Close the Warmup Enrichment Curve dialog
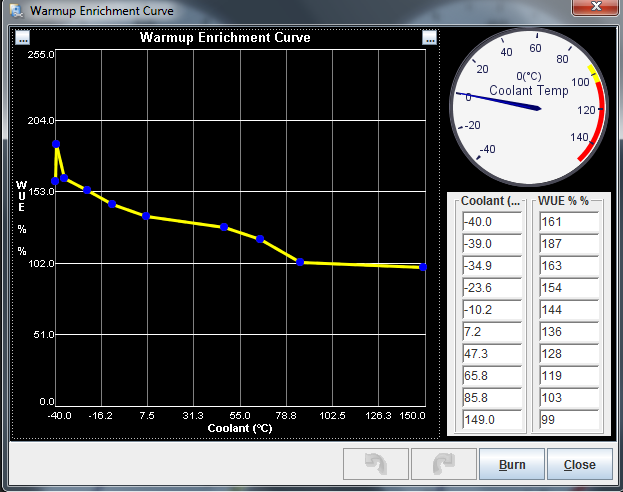623x492 pixels. [x=580, y=464]
